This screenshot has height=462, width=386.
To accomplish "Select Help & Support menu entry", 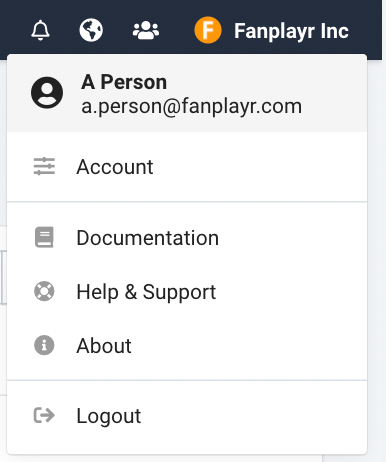I will (x=187, y=292).
